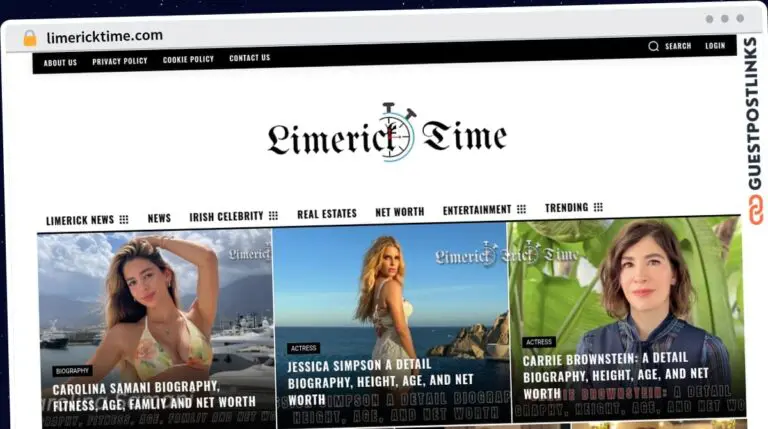Open the Limerick News menu item

click(x=80, y=220)
